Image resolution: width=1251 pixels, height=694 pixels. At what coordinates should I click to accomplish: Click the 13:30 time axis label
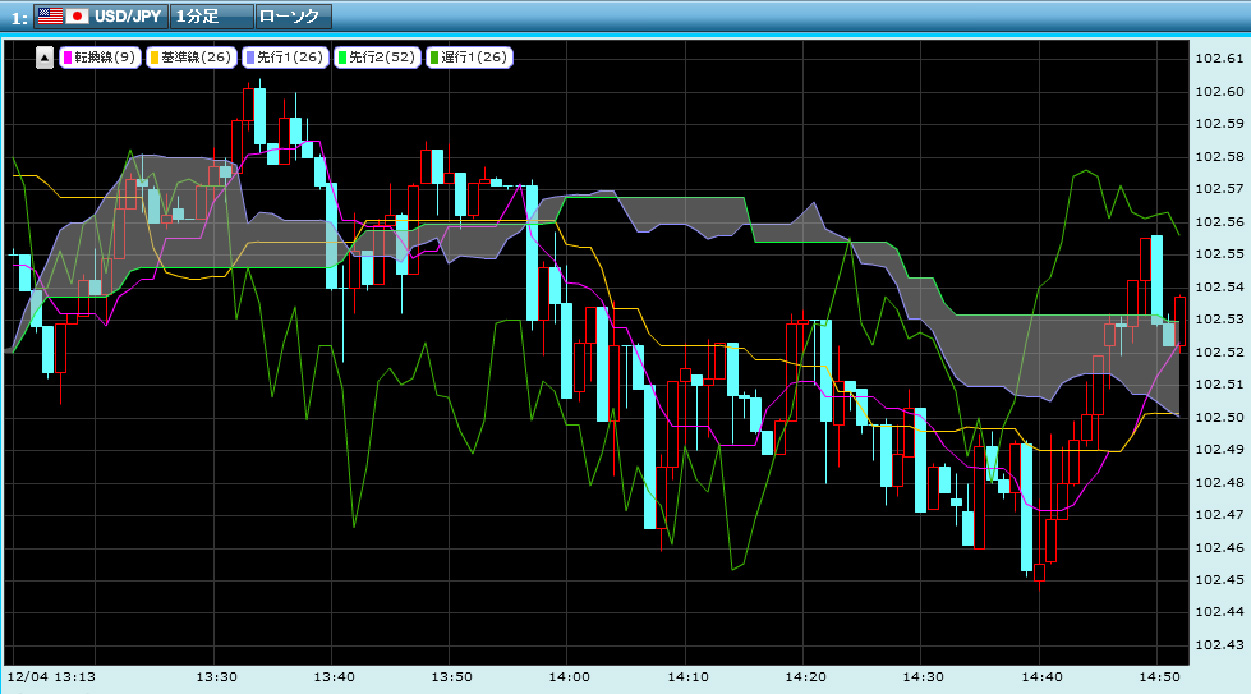[x=216, y=677]
